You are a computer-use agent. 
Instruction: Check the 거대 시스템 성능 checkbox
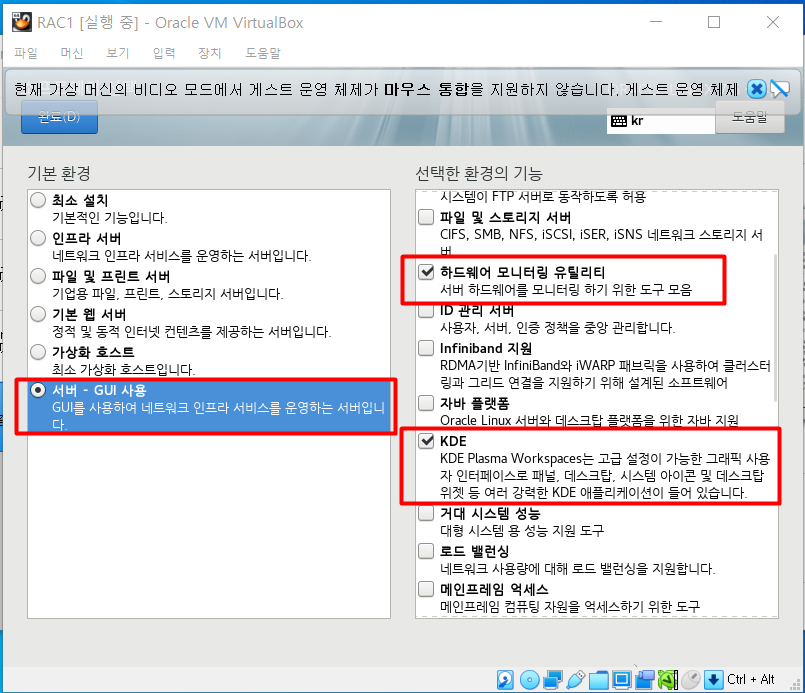coord(426,513)
